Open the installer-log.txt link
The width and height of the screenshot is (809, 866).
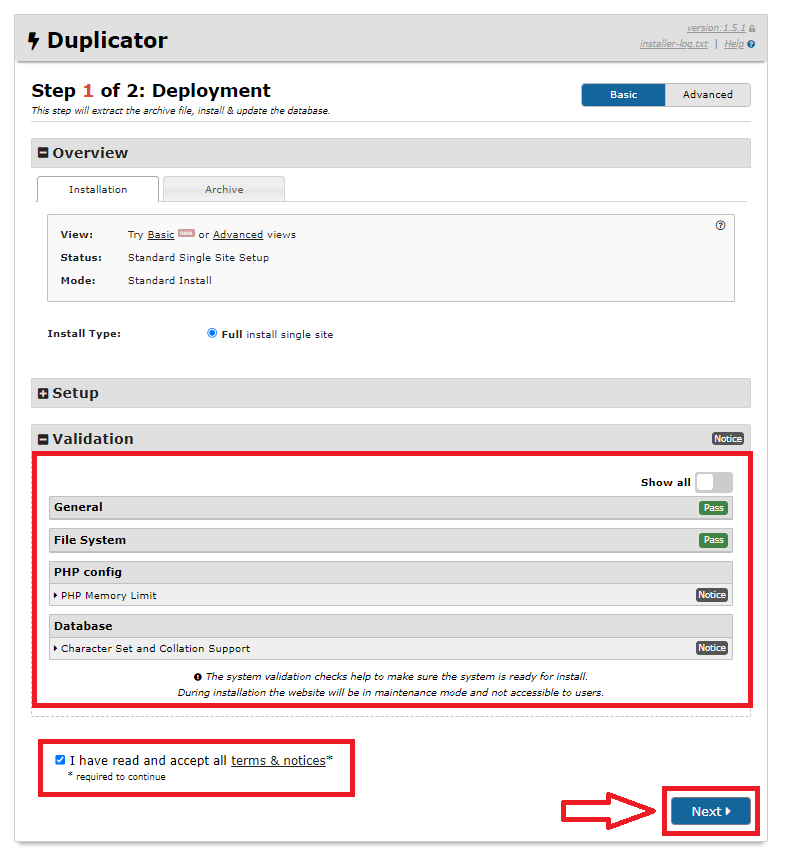(673, 44)
